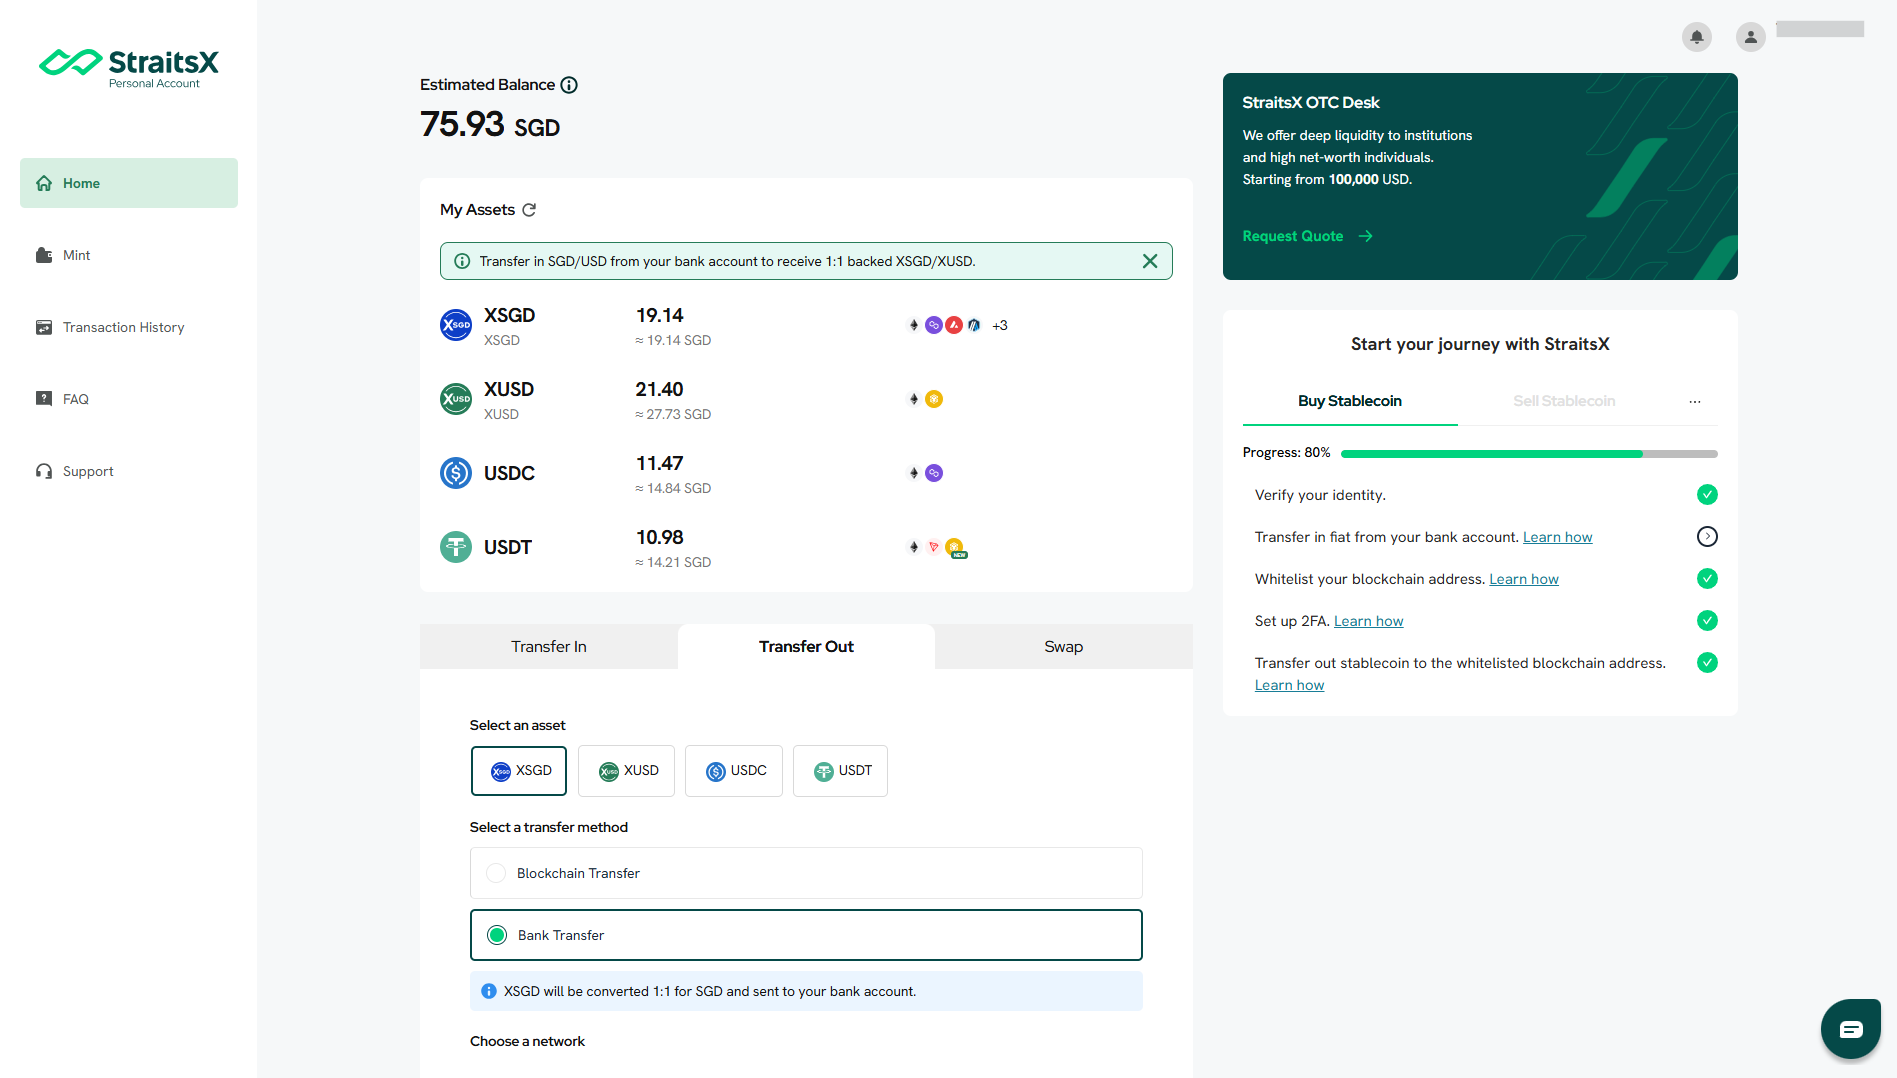Viewport: 1897px width, 1078px height.
Task: Click the new BNB chain icon in USDT row
Action: (x=956, y=548)
